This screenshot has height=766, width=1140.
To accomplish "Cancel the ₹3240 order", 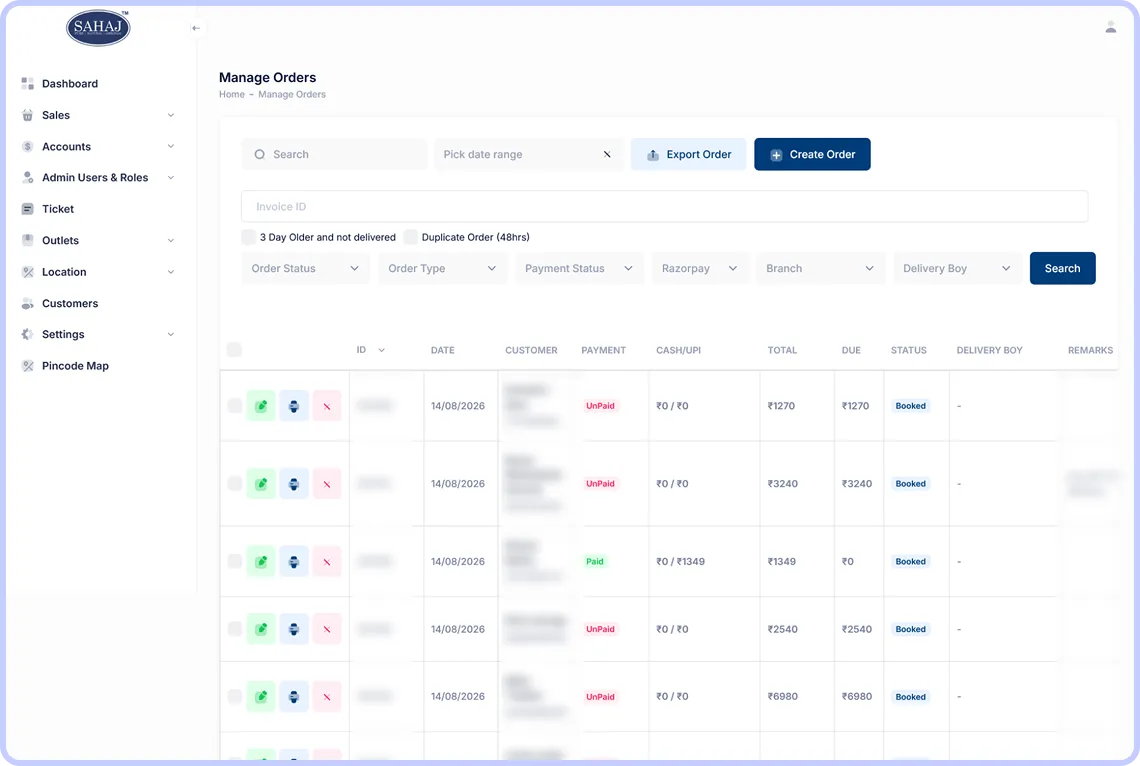I will click(327, 484).
